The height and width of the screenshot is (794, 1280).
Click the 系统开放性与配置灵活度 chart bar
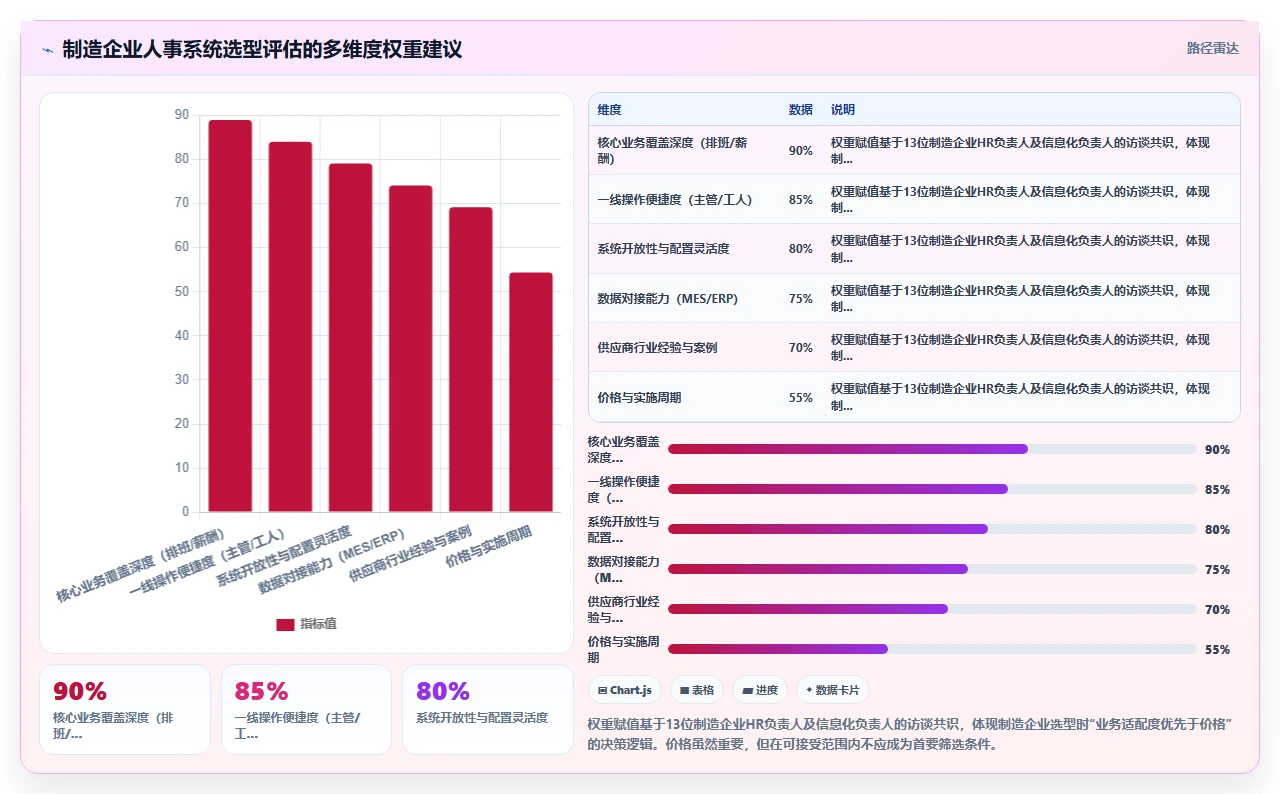(350, 338)
